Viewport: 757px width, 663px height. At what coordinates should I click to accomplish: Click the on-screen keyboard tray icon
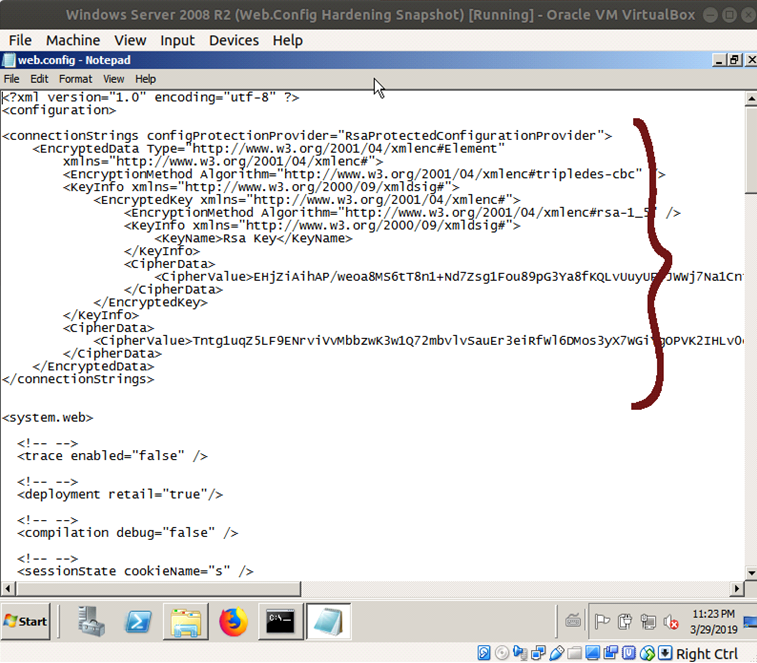coord(572,620)
